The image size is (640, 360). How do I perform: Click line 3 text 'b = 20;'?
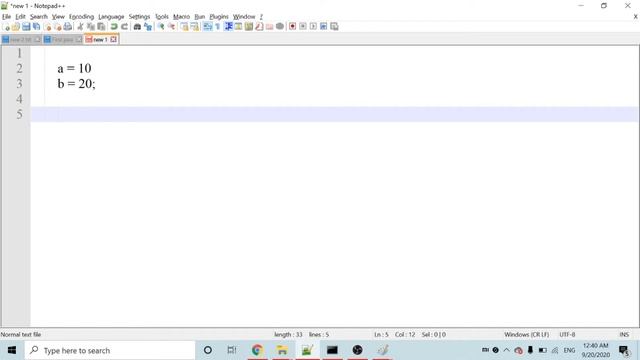[x=76, y=84]
